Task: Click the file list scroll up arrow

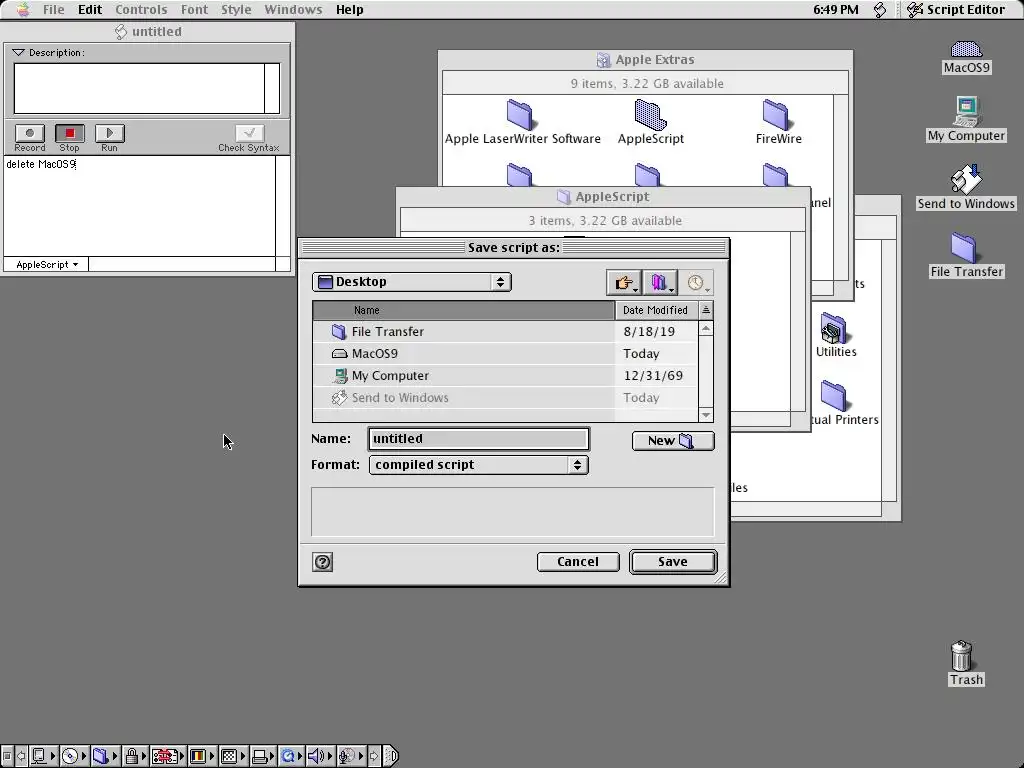Action: coord(705,328)
